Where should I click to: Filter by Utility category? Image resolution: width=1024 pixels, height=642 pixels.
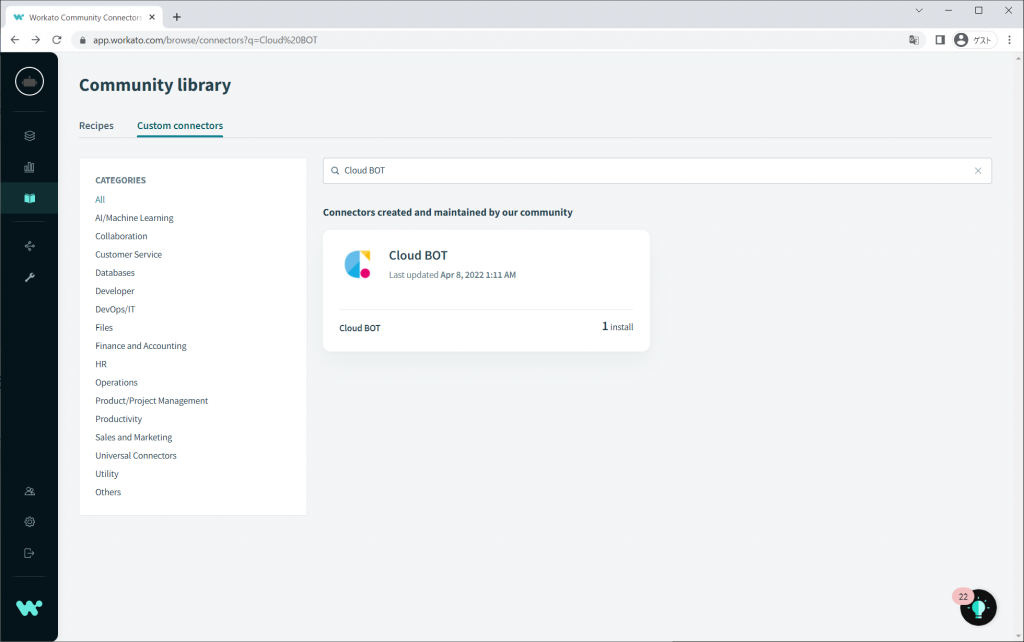pyautogui.click(x=107, y=473)
